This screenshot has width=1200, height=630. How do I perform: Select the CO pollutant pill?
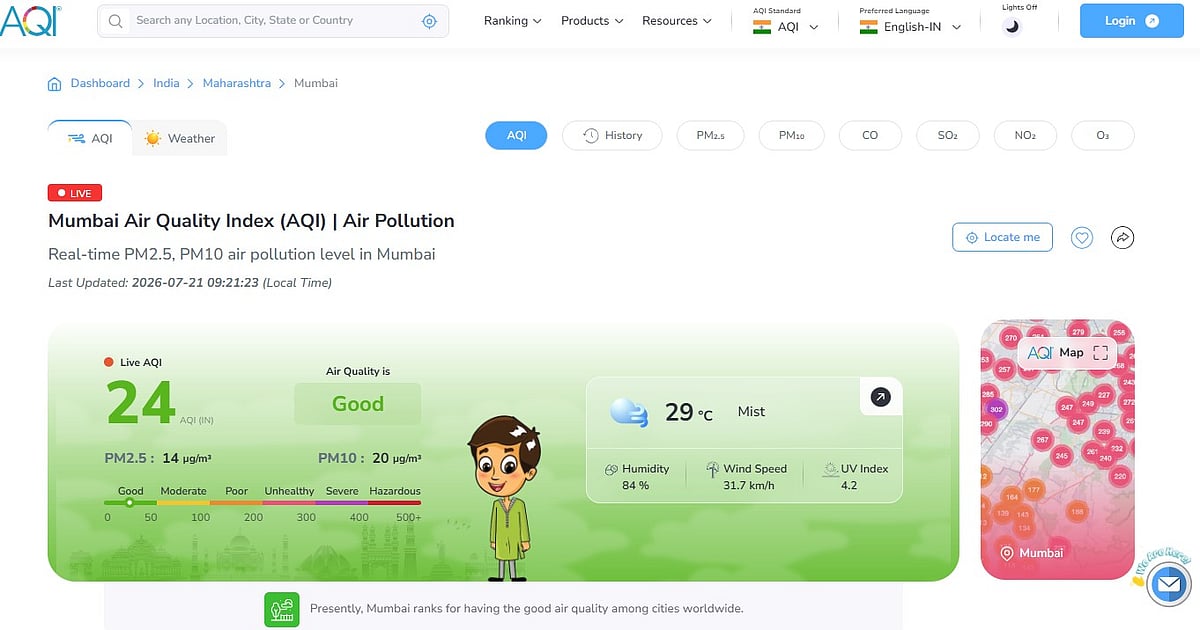click(870, 136)
